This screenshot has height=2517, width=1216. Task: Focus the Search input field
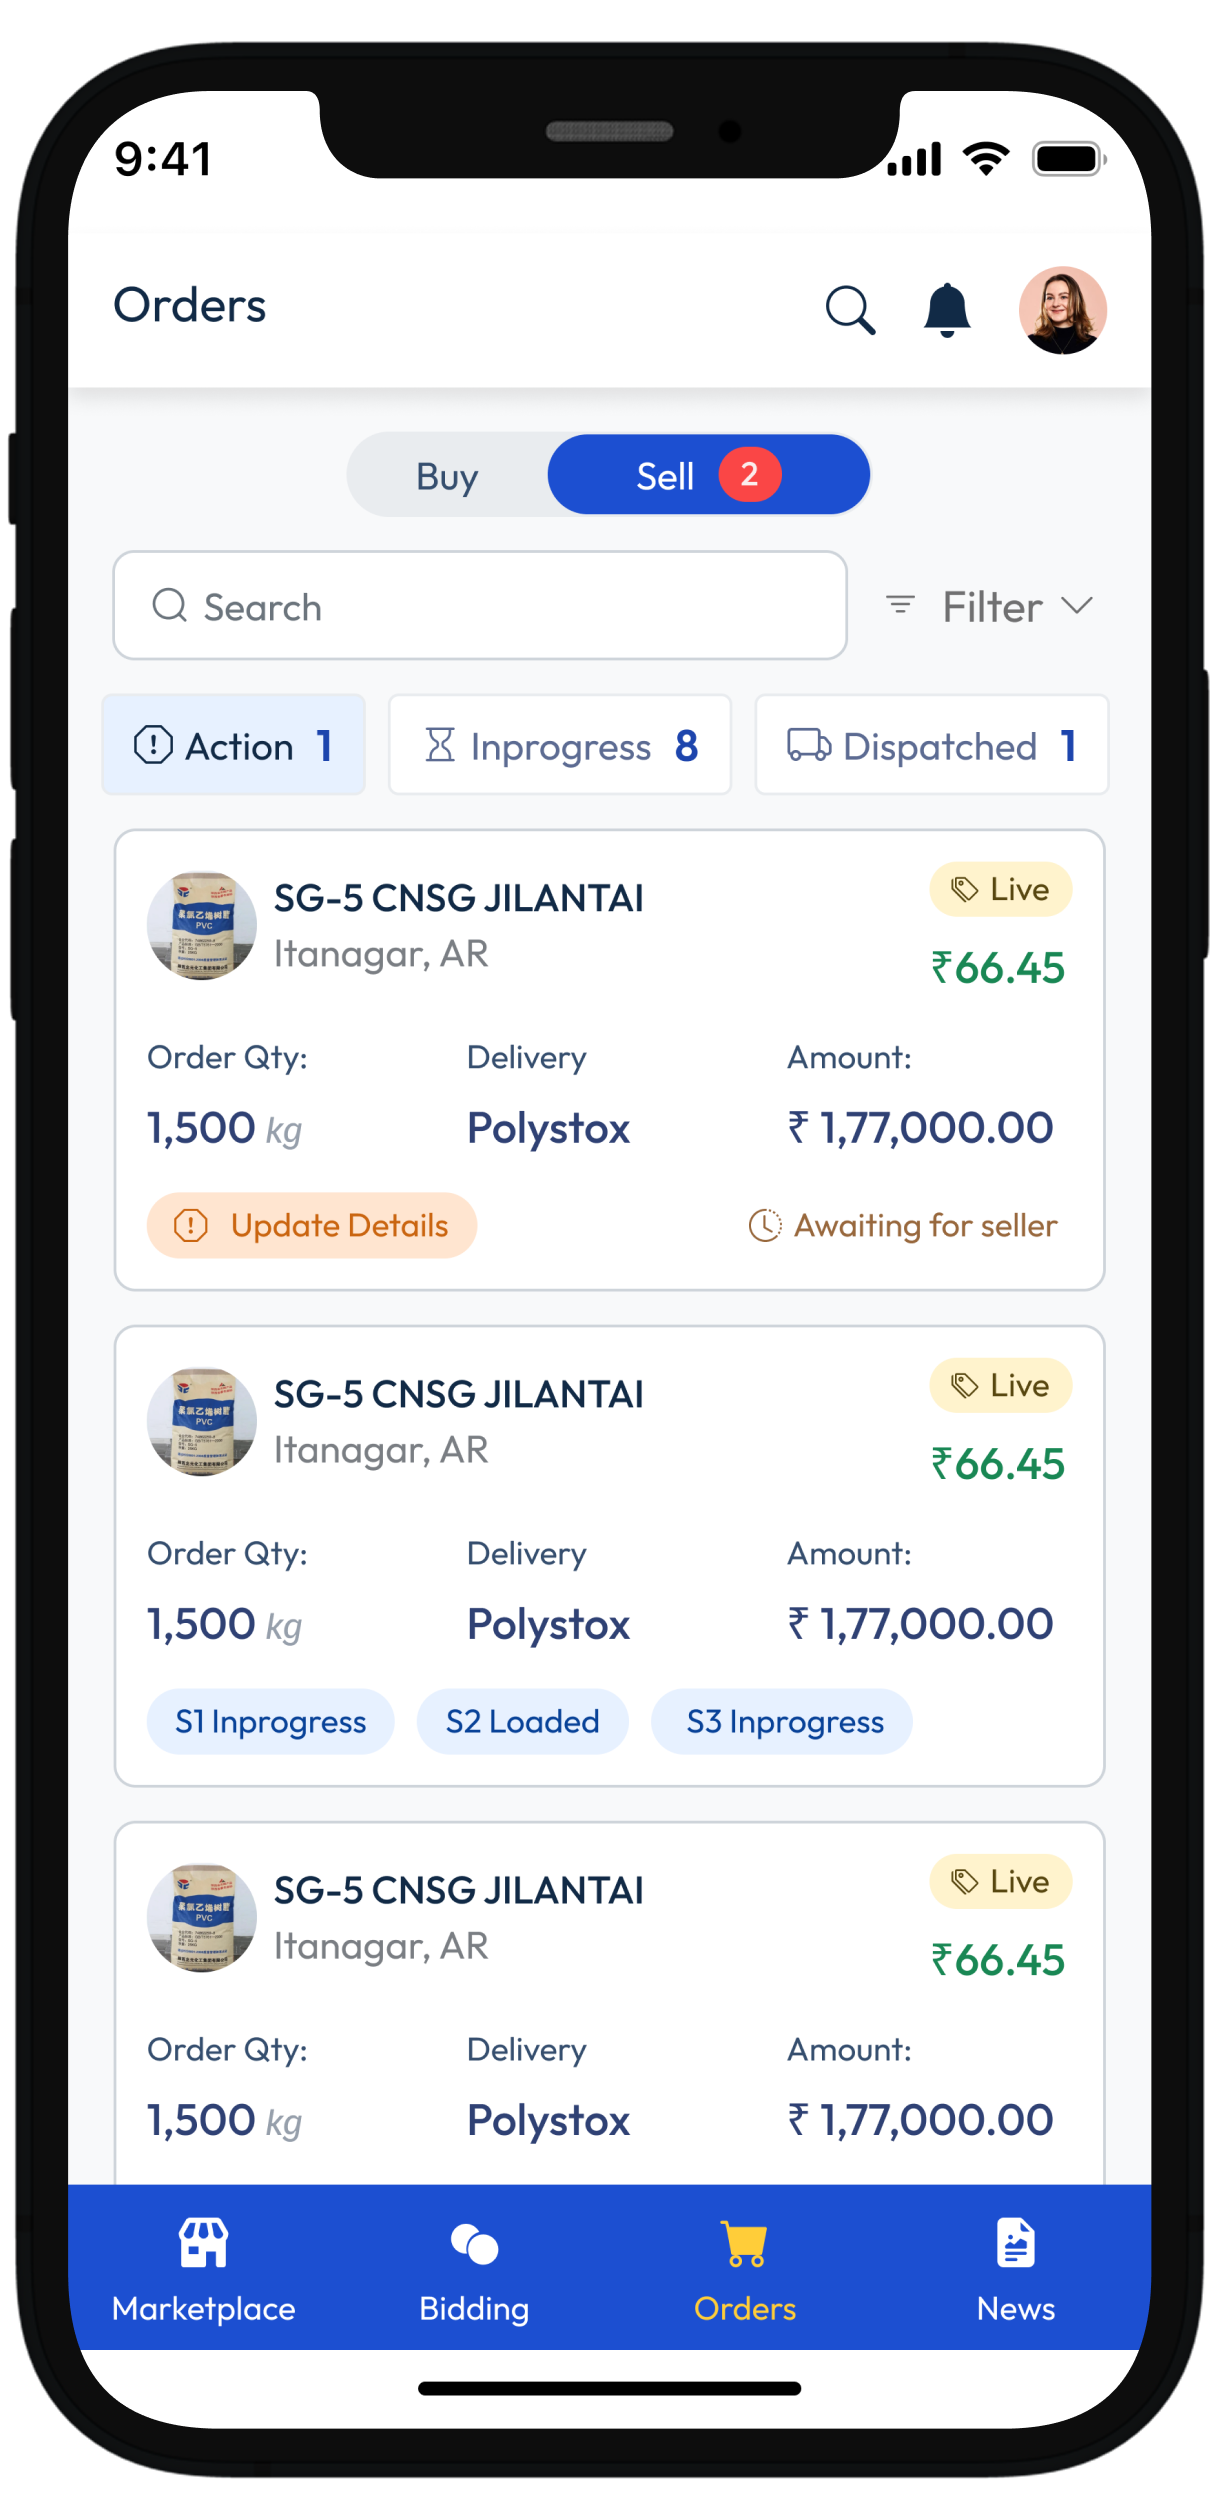(x=480, y=606)
